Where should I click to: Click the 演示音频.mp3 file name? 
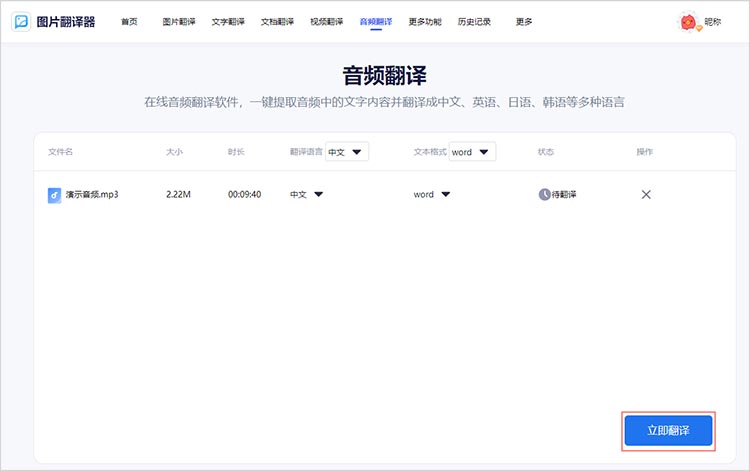(x=92, y=194)
